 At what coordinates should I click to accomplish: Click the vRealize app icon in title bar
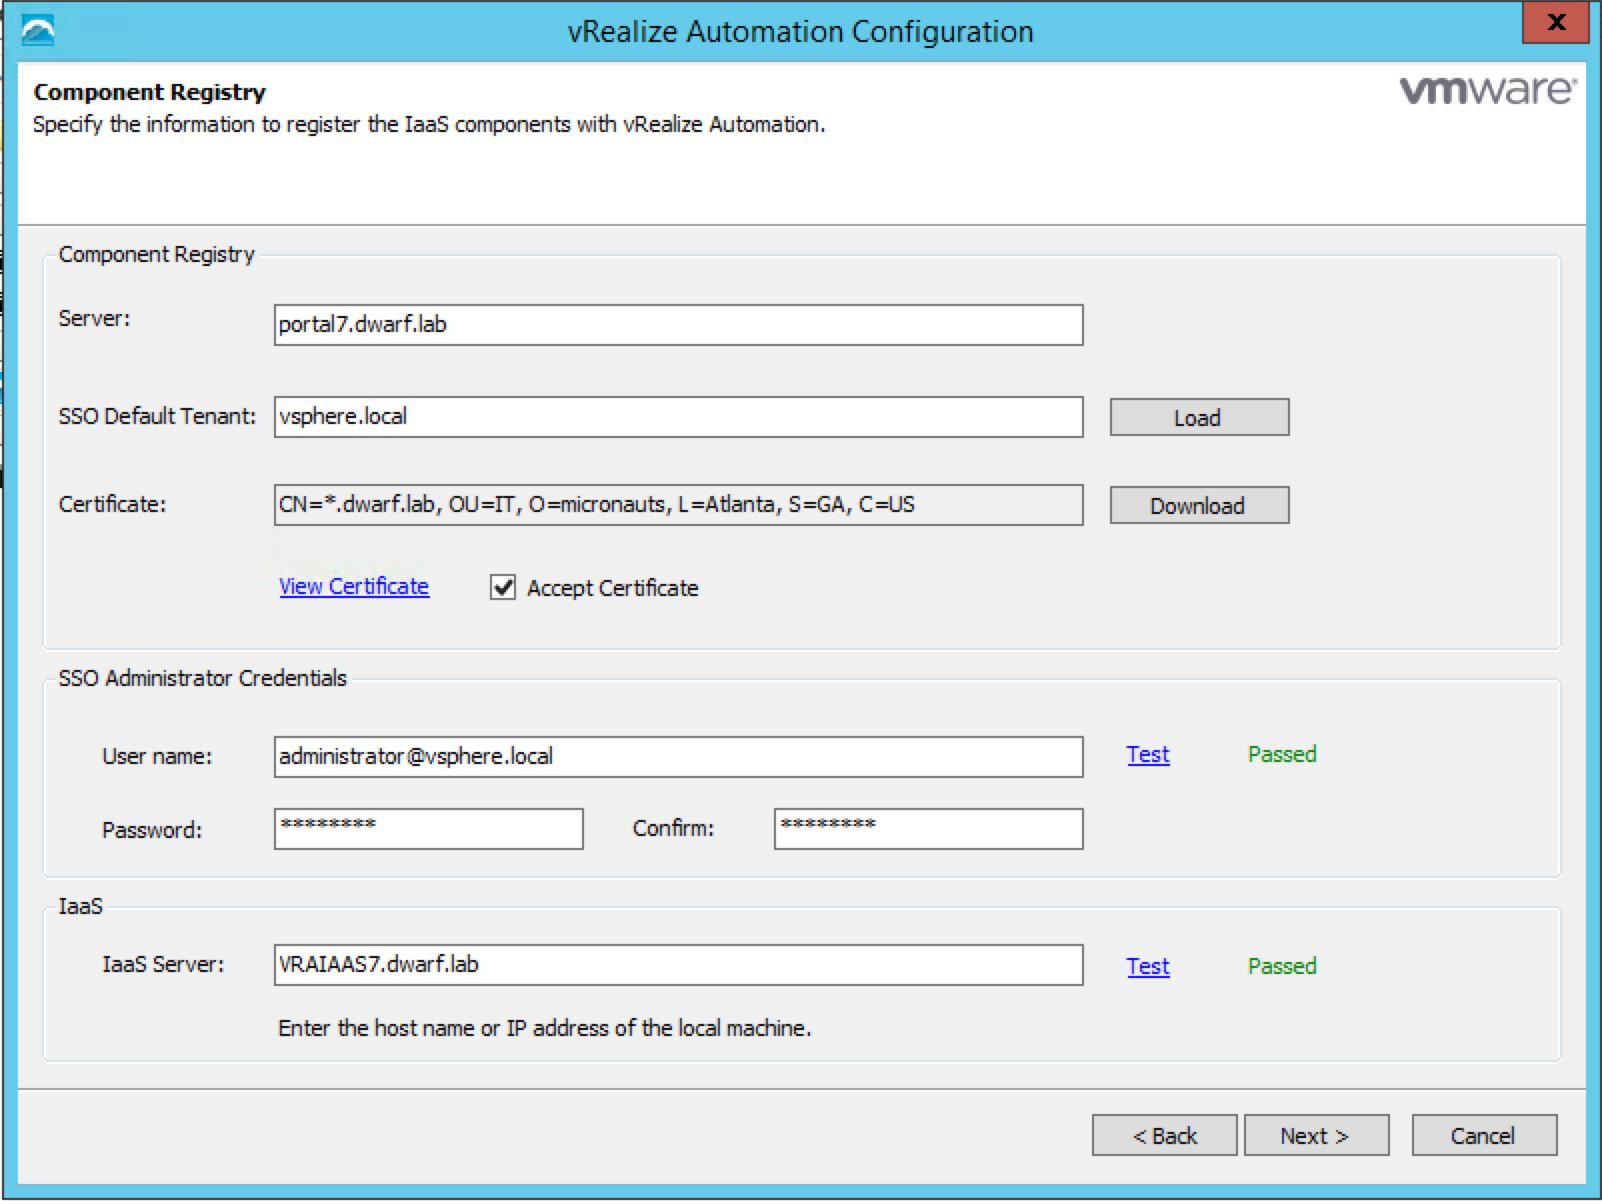[38, 30]
